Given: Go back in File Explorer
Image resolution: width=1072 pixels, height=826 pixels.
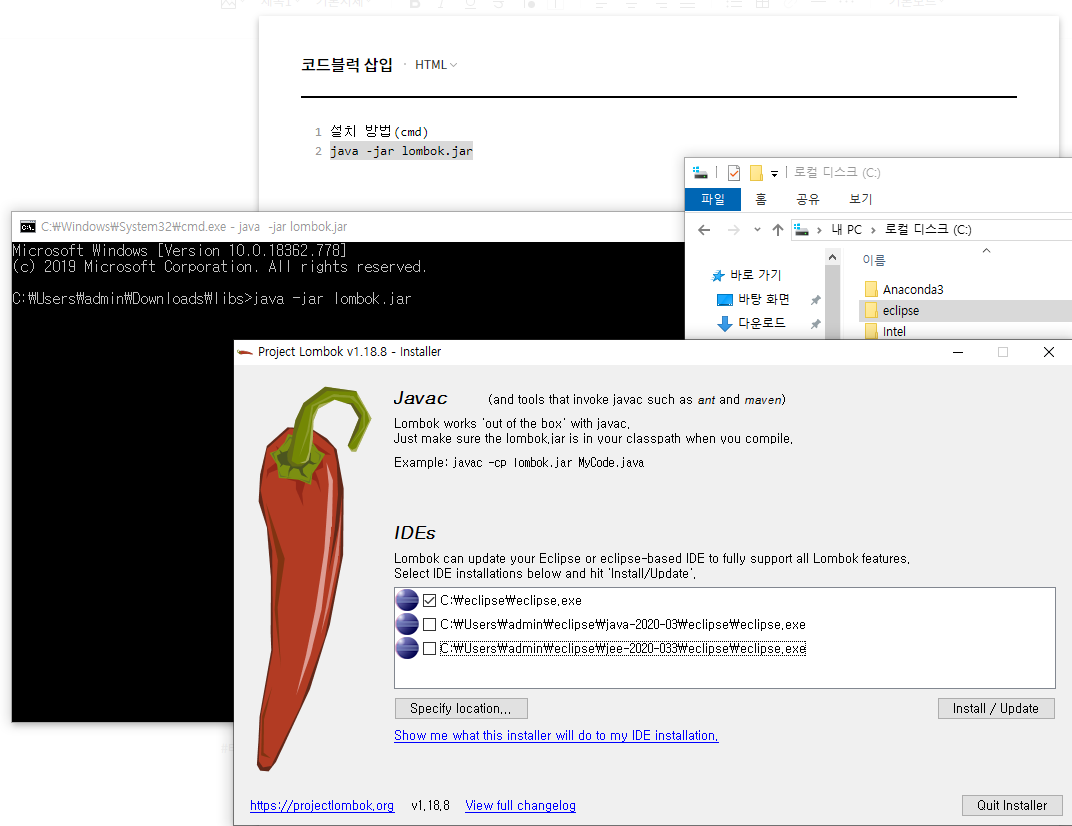Looking at the screenshot, I should click(704, 230).
